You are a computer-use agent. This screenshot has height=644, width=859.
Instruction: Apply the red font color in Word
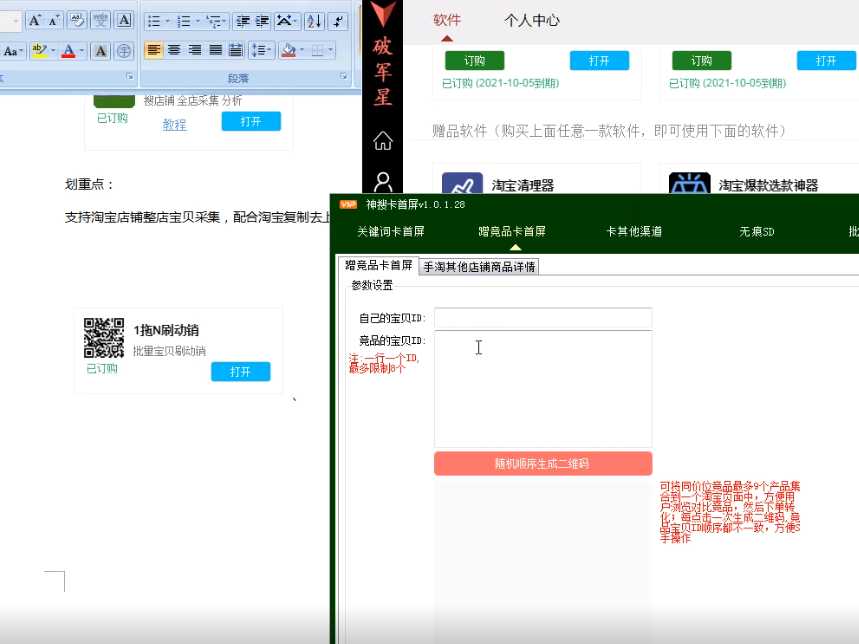pos(68,51)
